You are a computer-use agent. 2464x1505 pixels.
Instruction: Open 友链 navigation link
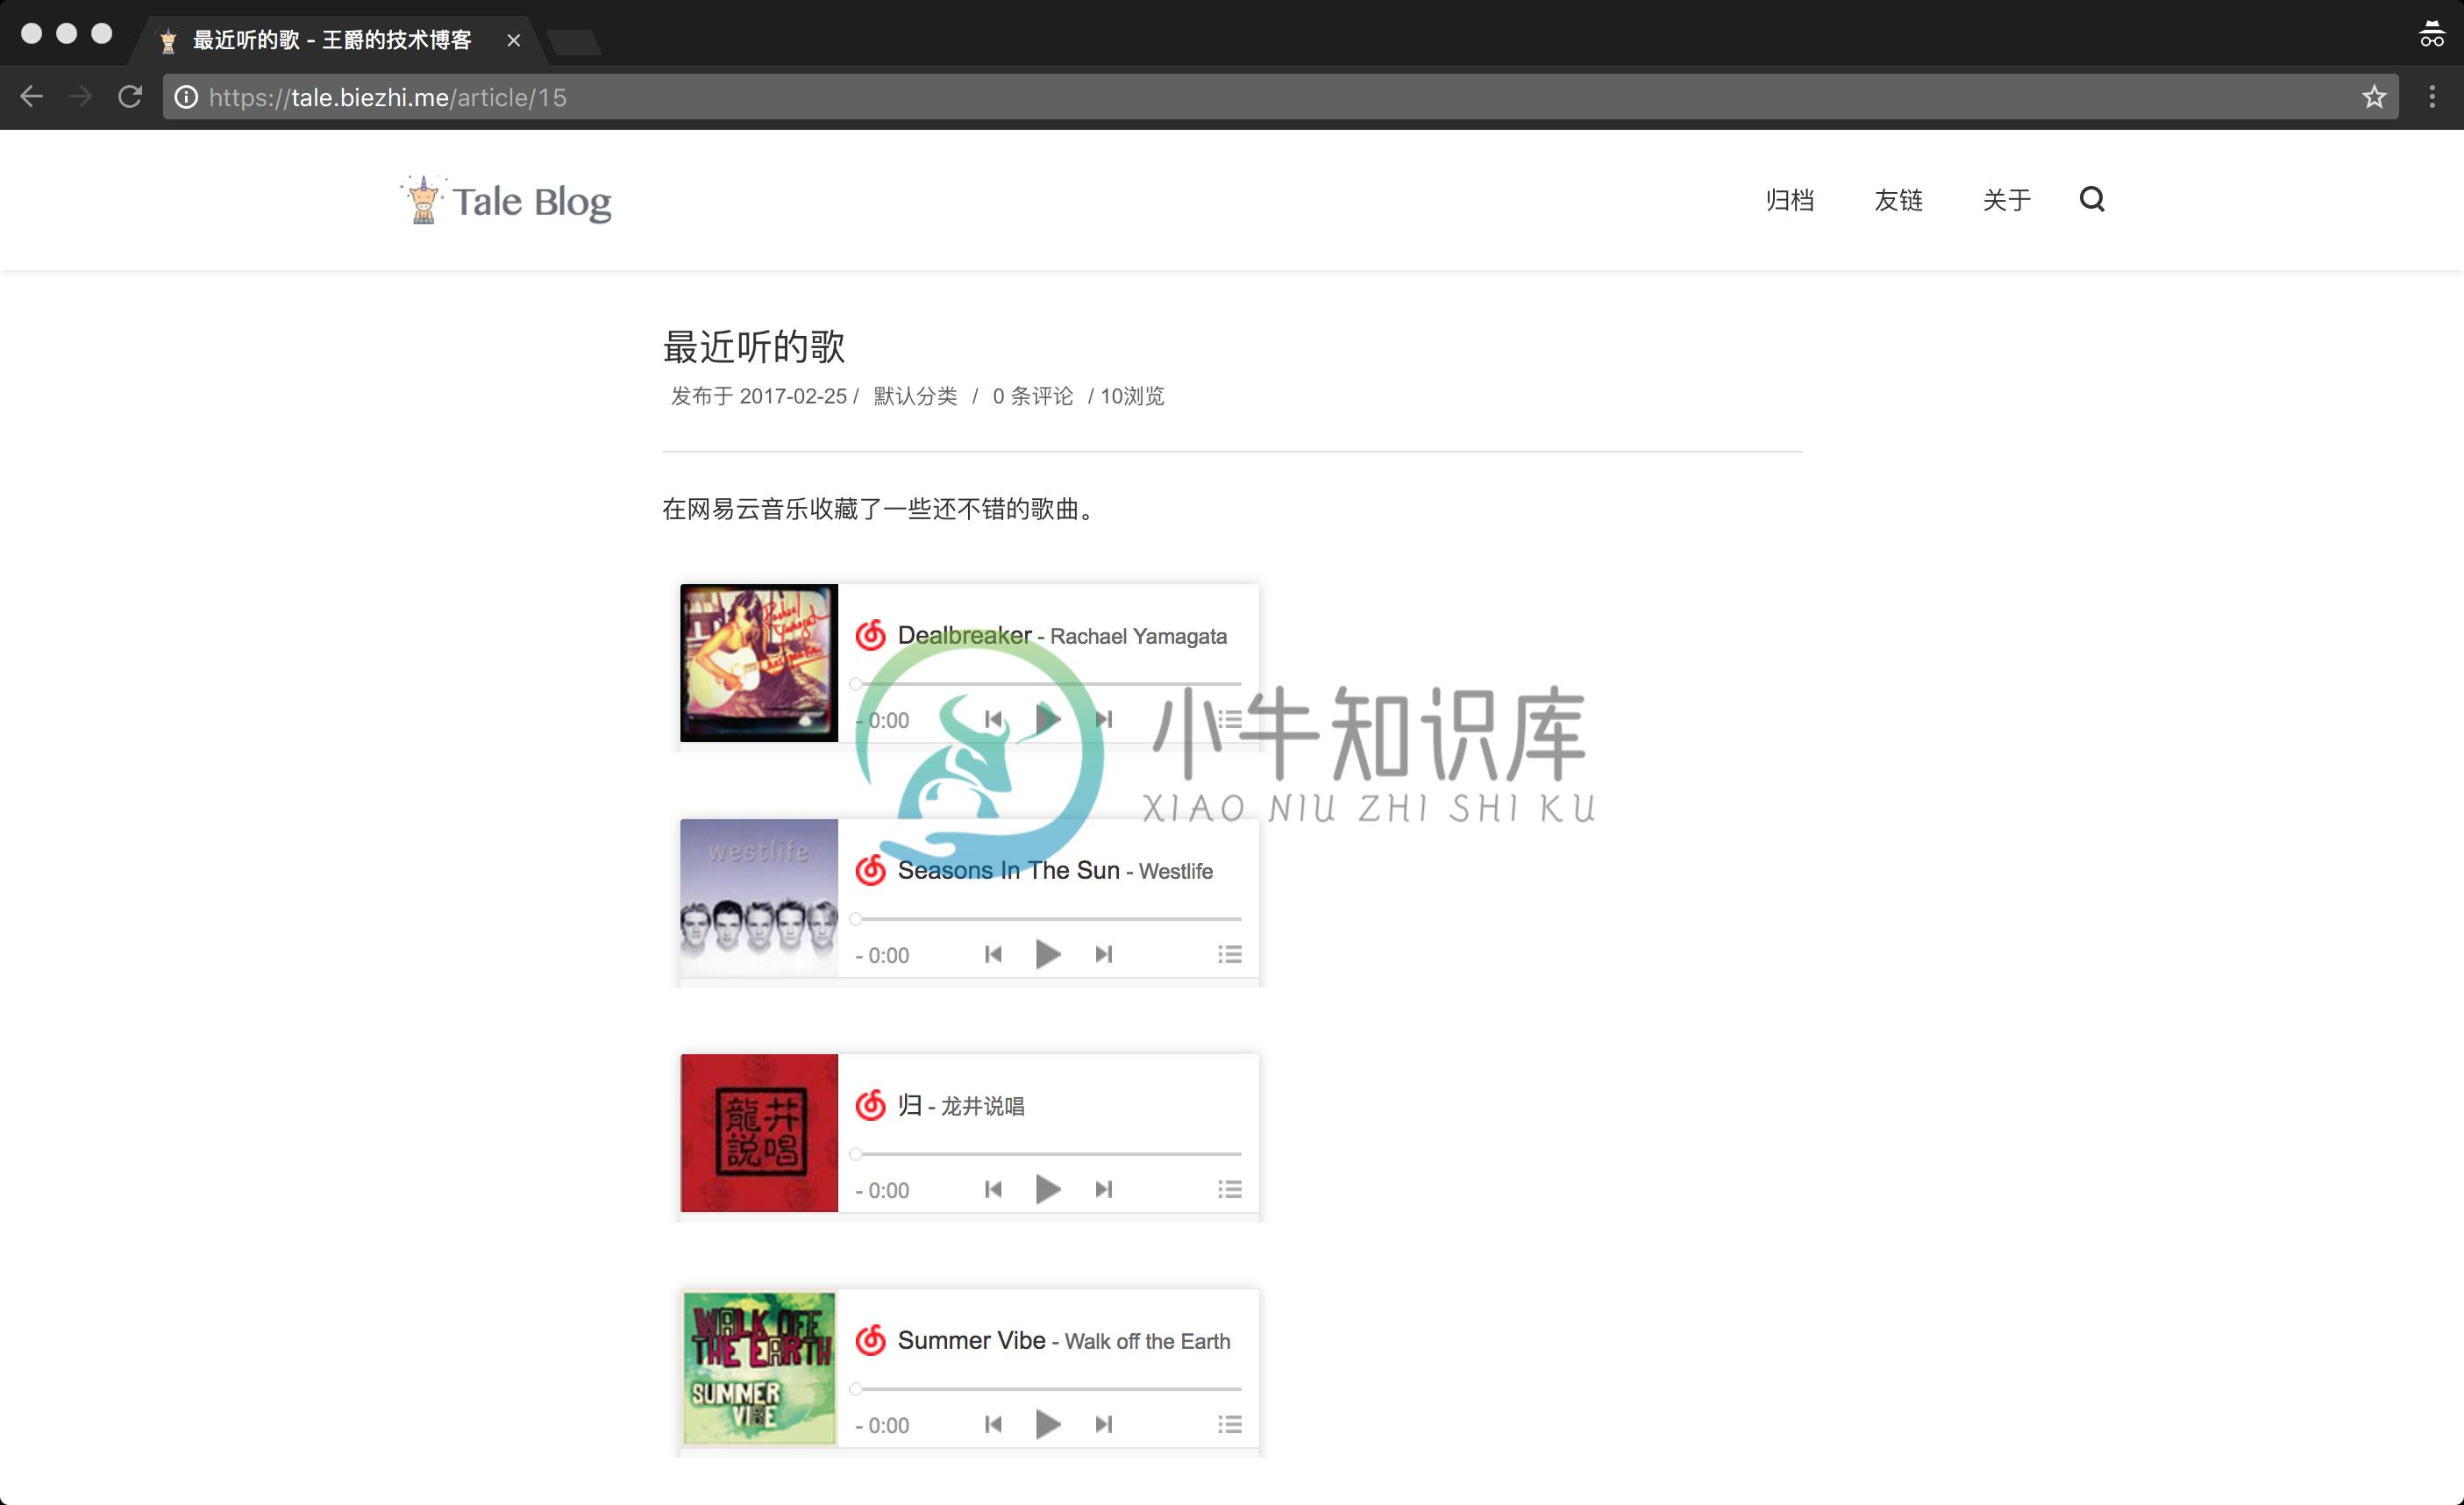click(x=1898, y=200)
